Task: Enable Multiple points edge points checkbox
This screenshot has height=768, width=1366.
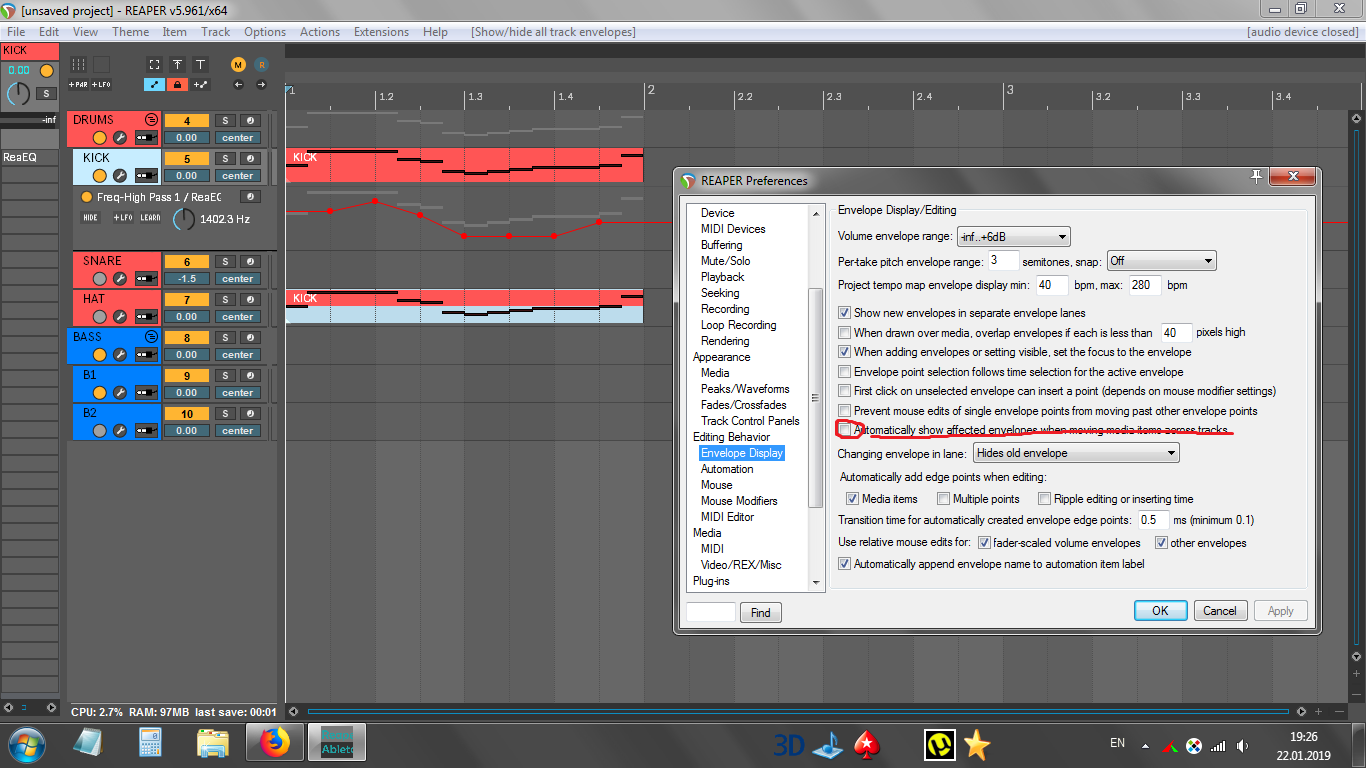Action: 943,499
